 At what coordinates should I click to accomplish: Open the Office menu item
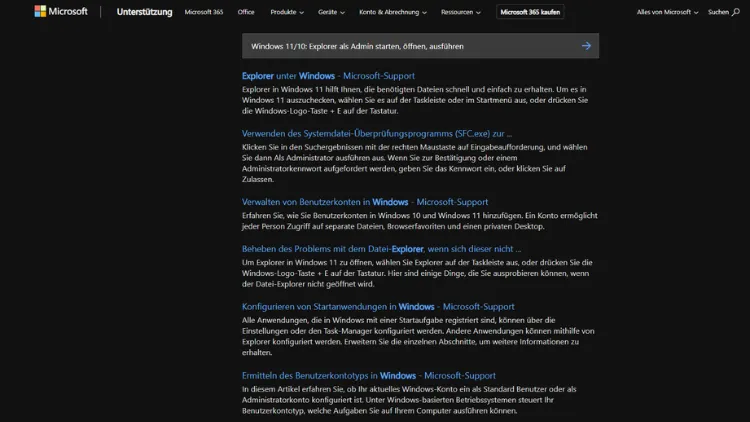(246, 12)
